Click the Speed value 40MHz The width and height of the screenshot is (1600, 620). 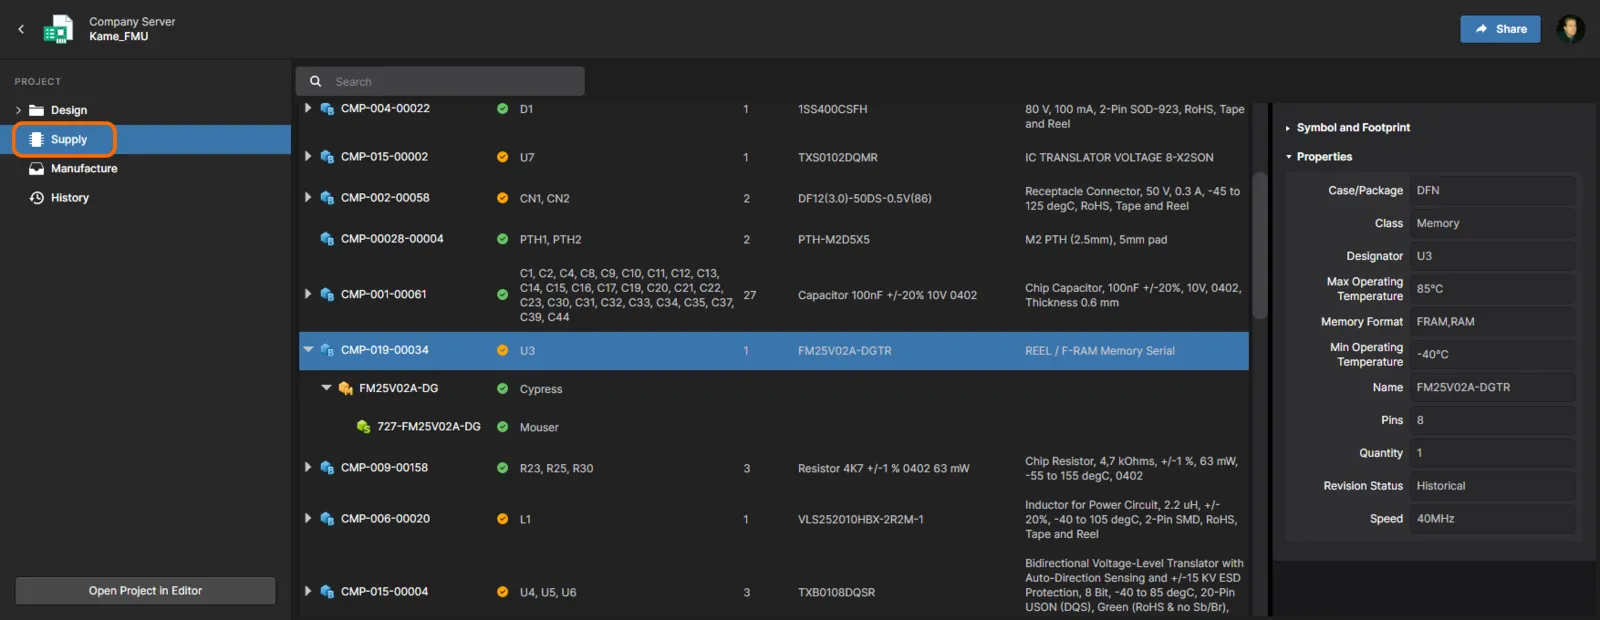click(x=1493, y=519)
